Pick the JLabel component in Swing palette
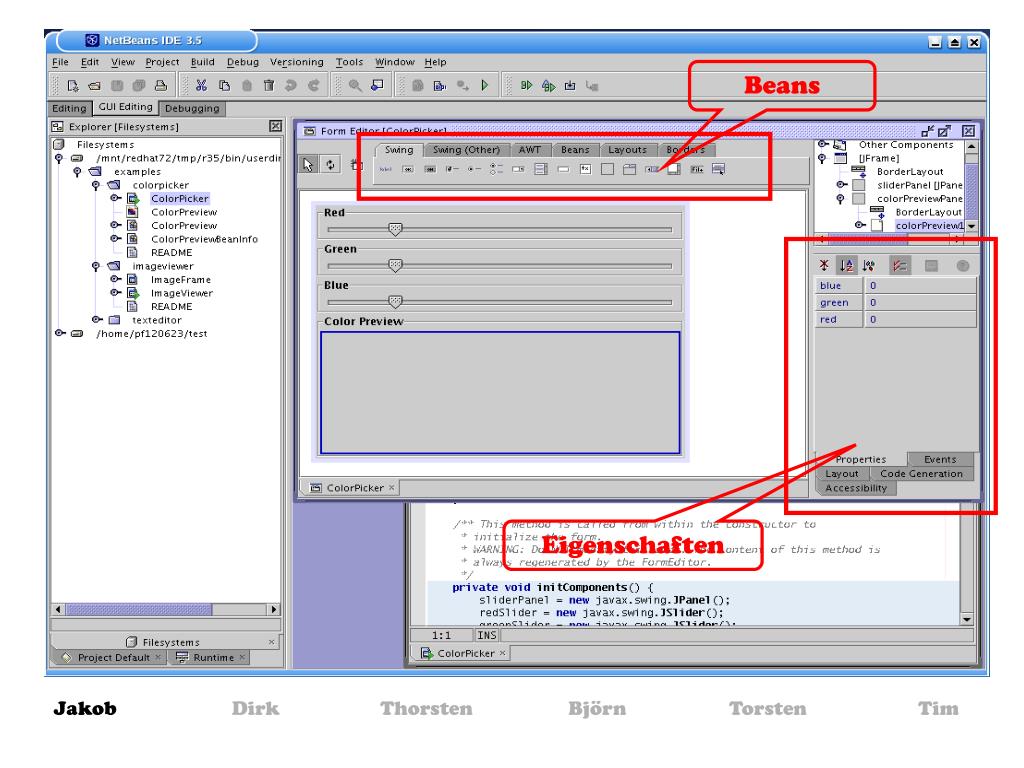The image size is (1024, 768). pyautogui.click(x=386, y=170)
